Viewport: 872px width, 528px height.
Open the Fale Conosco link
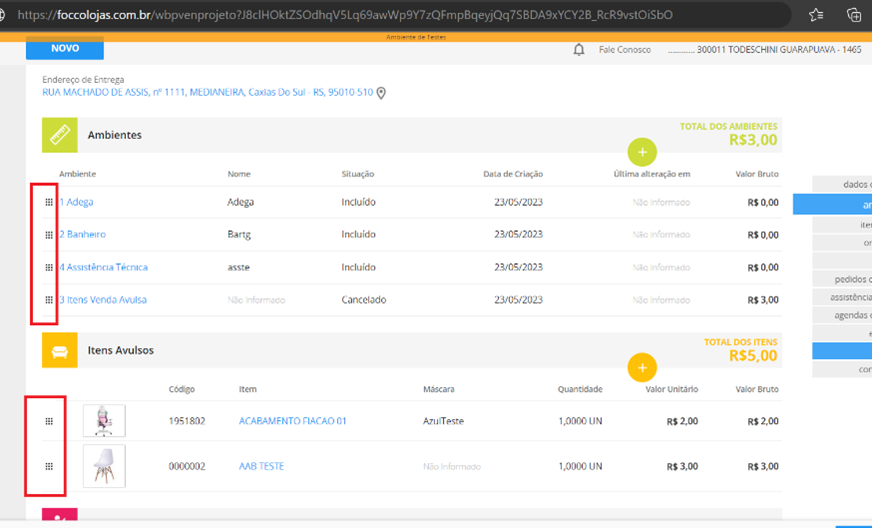[625, 50]
